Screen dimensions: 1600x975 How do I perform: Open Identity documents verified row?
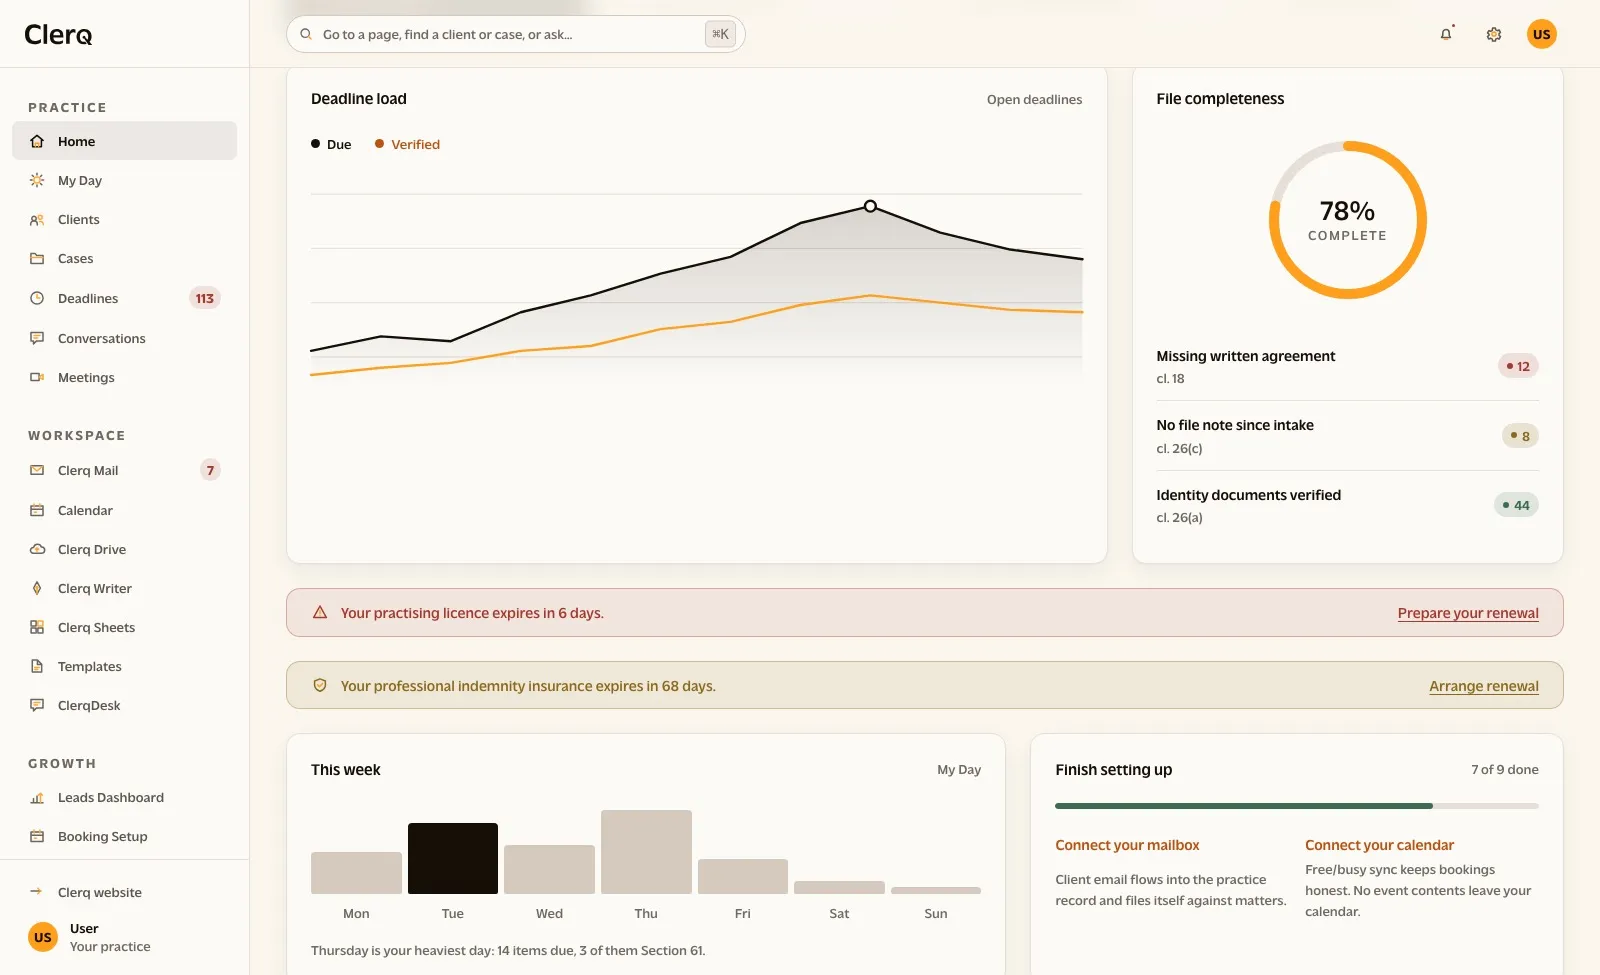(x=1347, y=505)
